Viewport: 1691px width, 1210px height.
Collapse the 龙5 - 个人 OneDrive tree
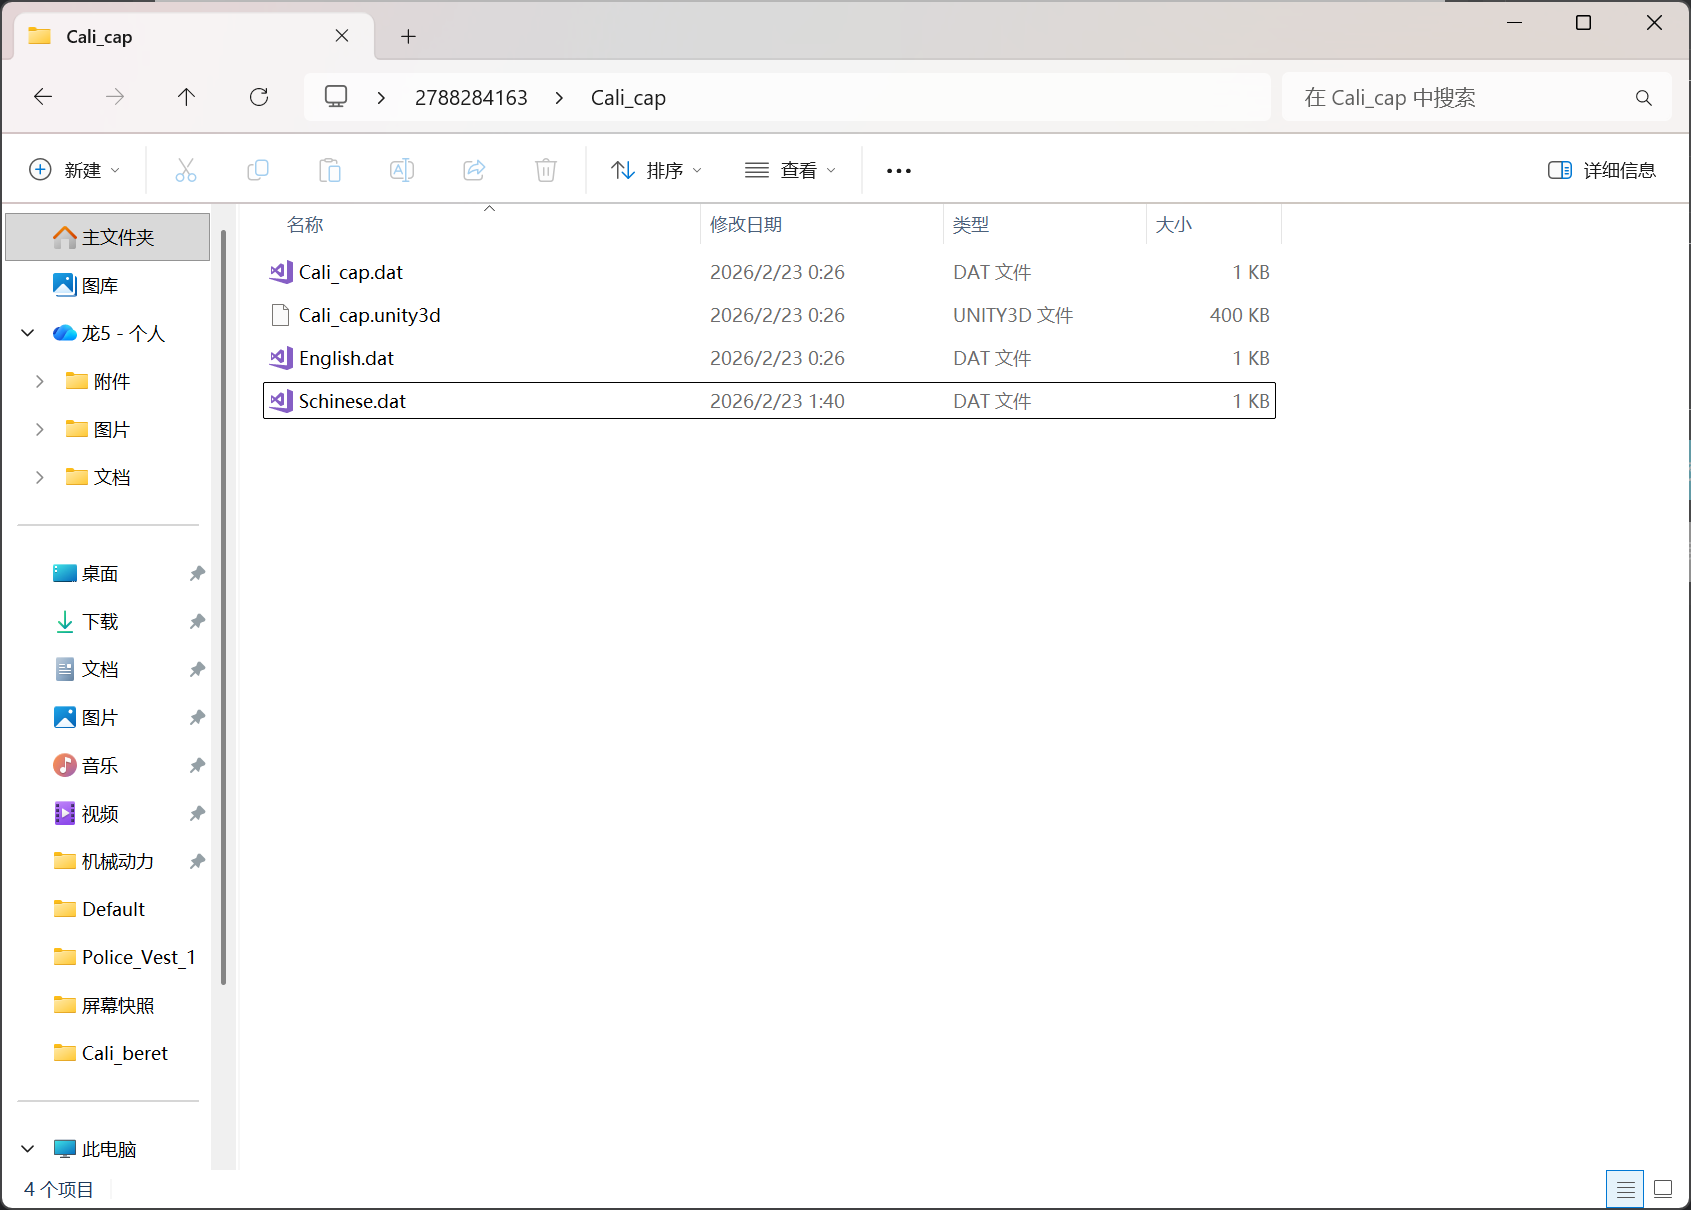point(28,333)
